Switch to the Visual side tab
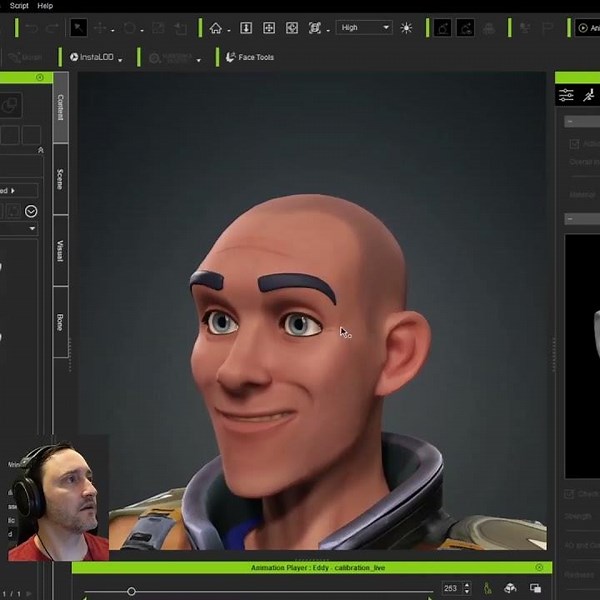Screen dimensions: 600x600 [60, 251]
